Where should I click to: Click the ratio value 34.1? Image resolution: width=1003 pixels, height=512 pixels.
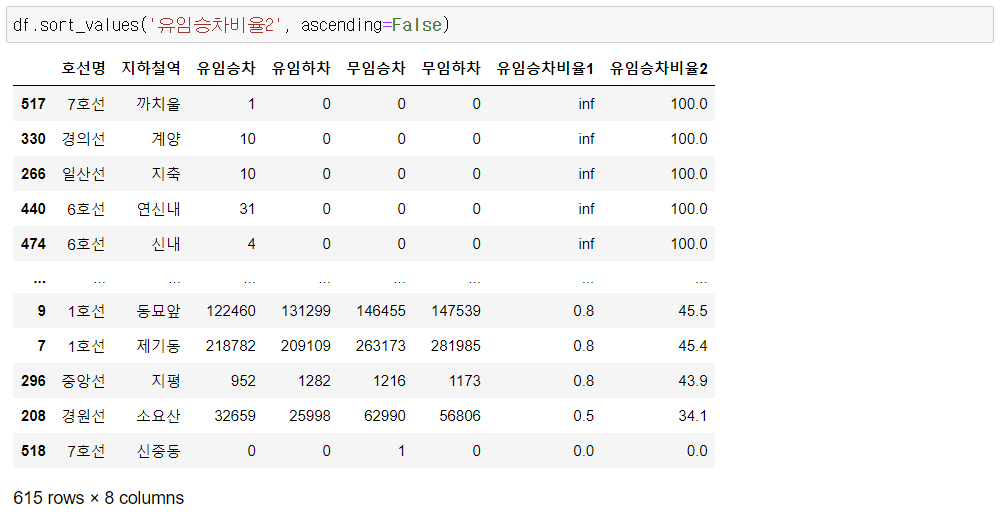point(693,416)
